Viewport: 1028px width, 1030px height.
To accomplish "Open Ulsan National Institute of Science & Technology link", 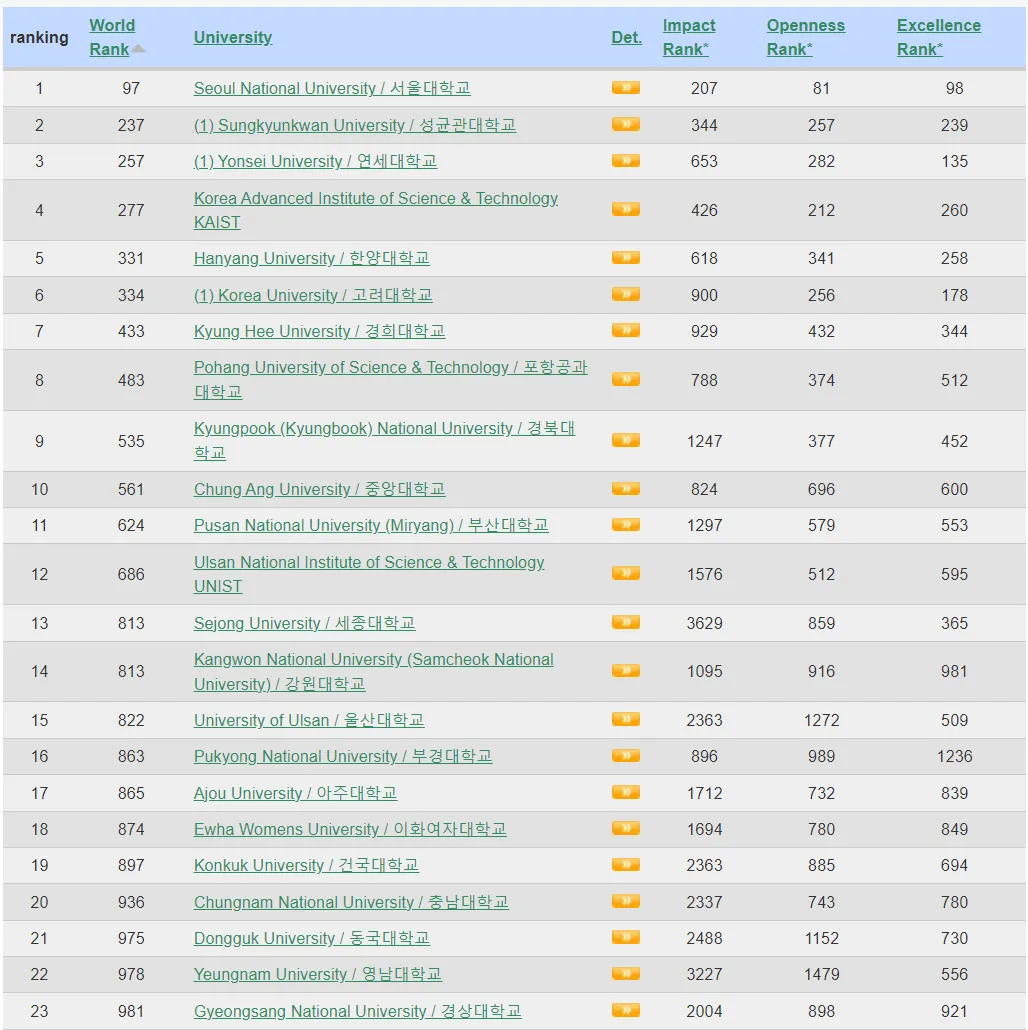I will point(369,574).
